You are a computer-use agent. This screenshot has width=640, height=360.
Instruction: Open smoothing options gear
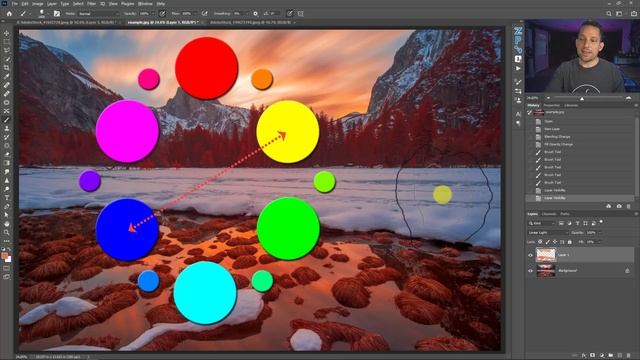point(256,13)
